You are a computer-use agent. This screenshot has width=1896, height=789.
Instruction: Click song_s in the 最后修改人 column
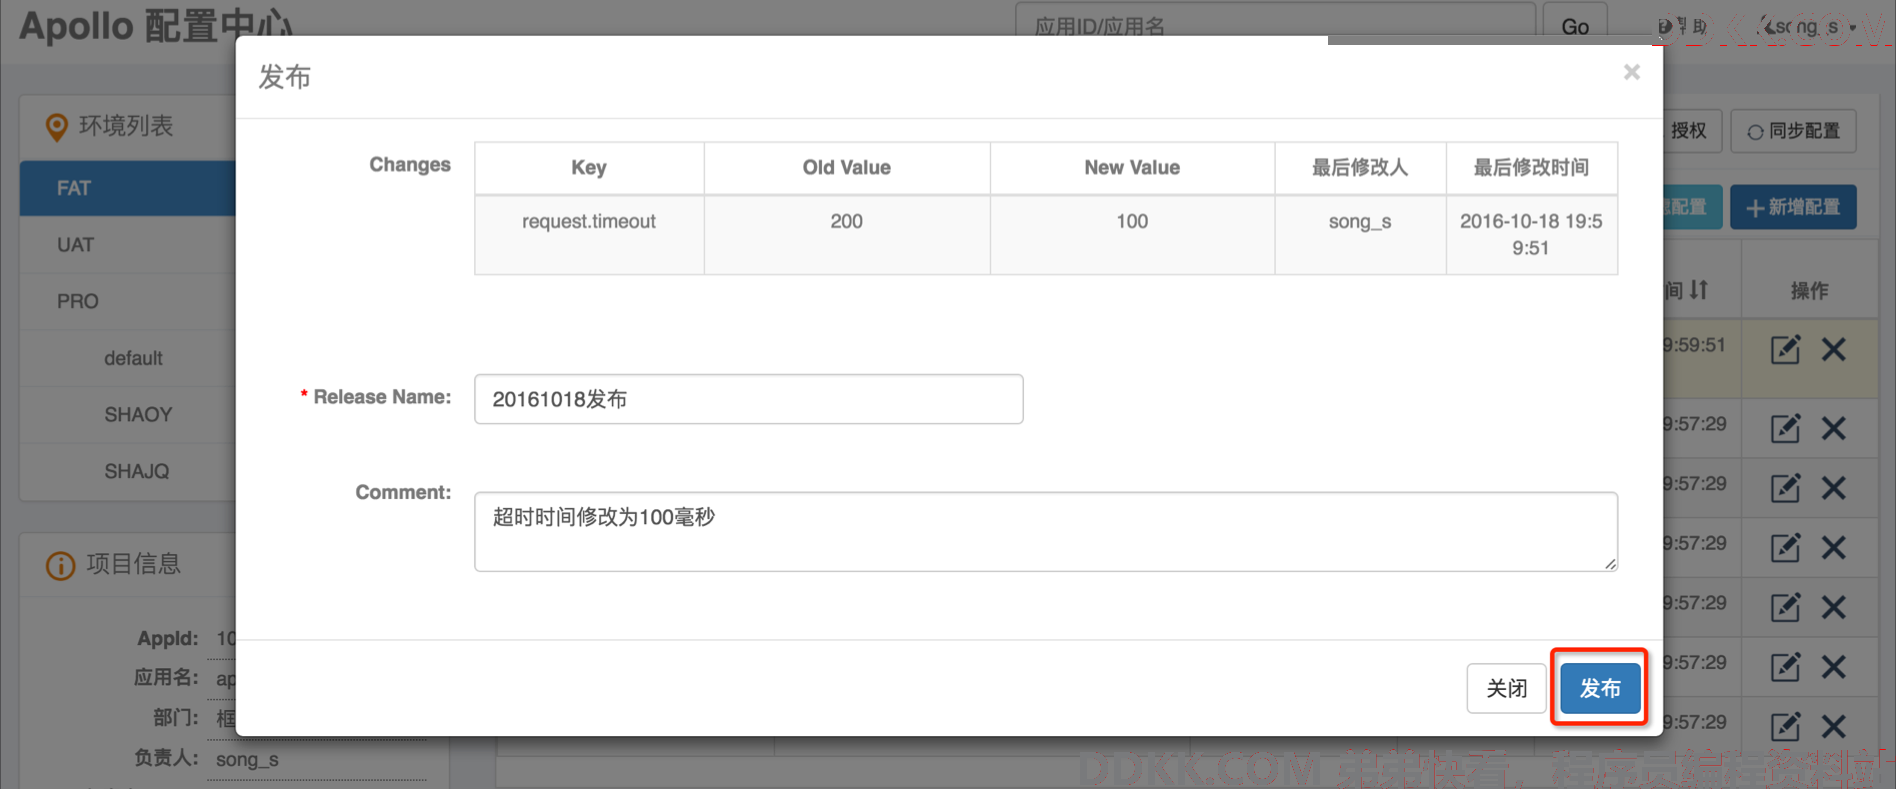[x=1360, y=222]
